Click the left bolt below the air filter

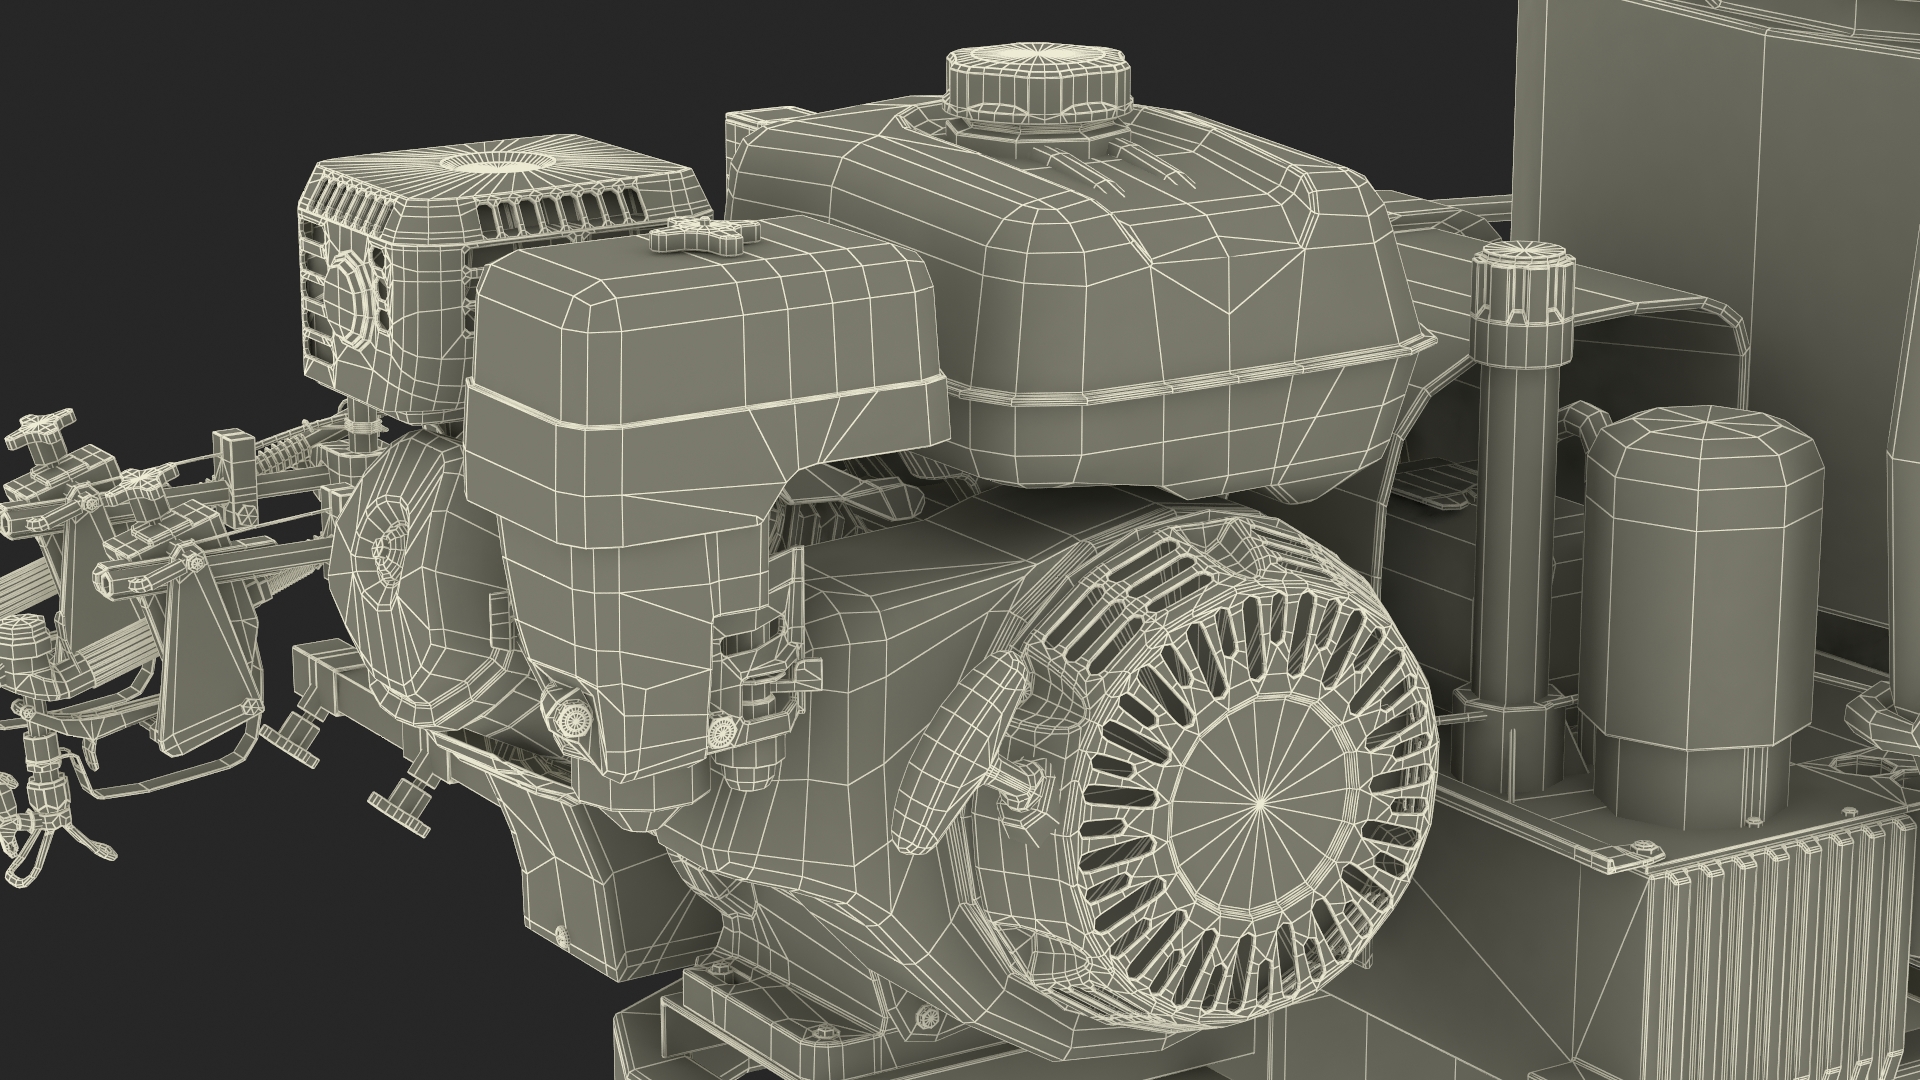[573, 717]
